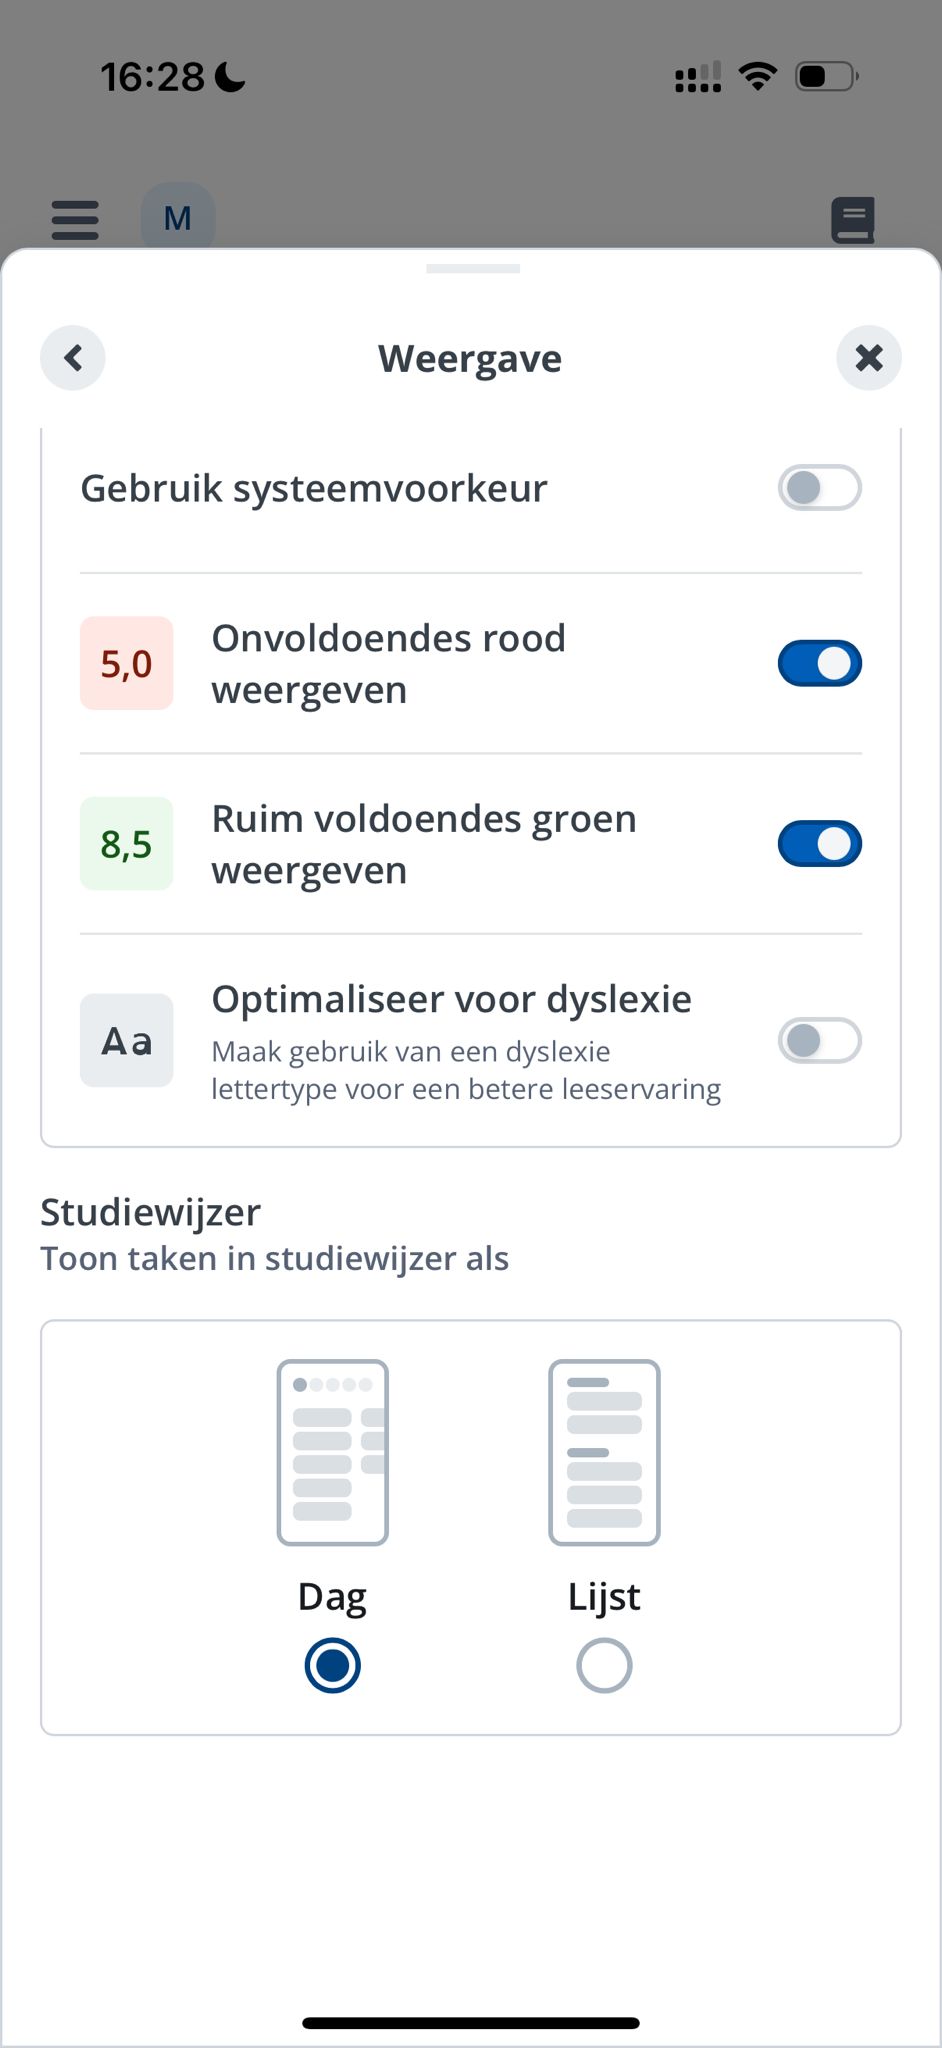Tap the Wi-Fi status bar icon

pos(758,76)
